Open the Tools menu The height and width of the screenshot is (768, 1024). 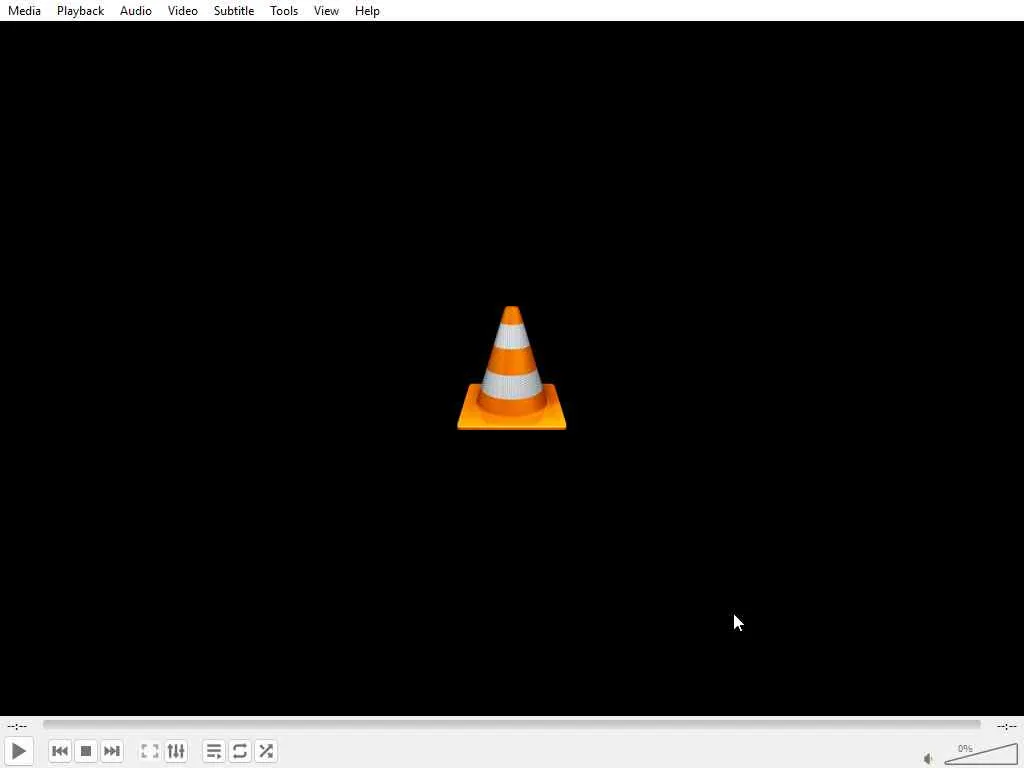284,10
